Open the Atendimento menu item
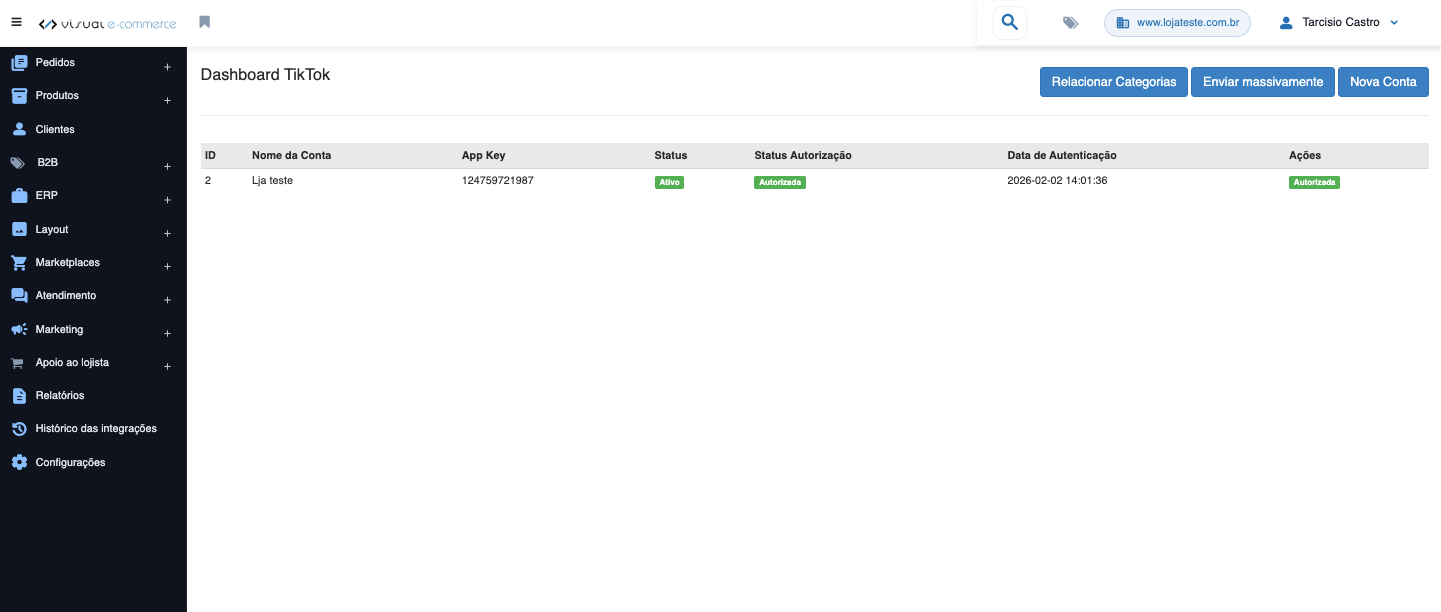Image resolution: width=1441 pixels, height=612 pixels. pyautogui.click(x=66, y=296)
